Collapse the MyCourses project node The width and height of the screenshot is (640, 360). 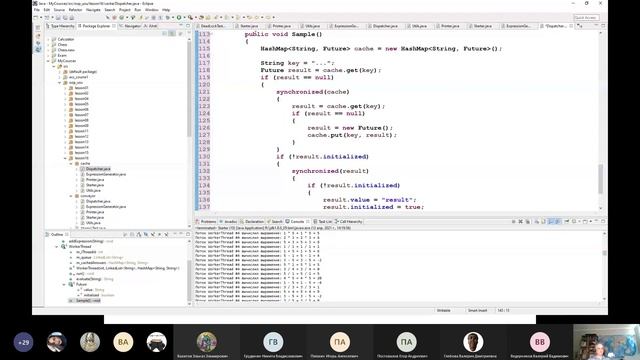49,61
